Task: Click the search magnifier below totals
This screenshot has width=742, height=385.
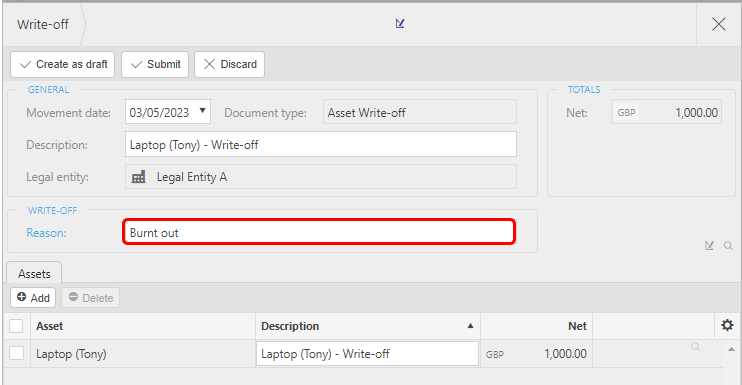Action: (728, 245)
